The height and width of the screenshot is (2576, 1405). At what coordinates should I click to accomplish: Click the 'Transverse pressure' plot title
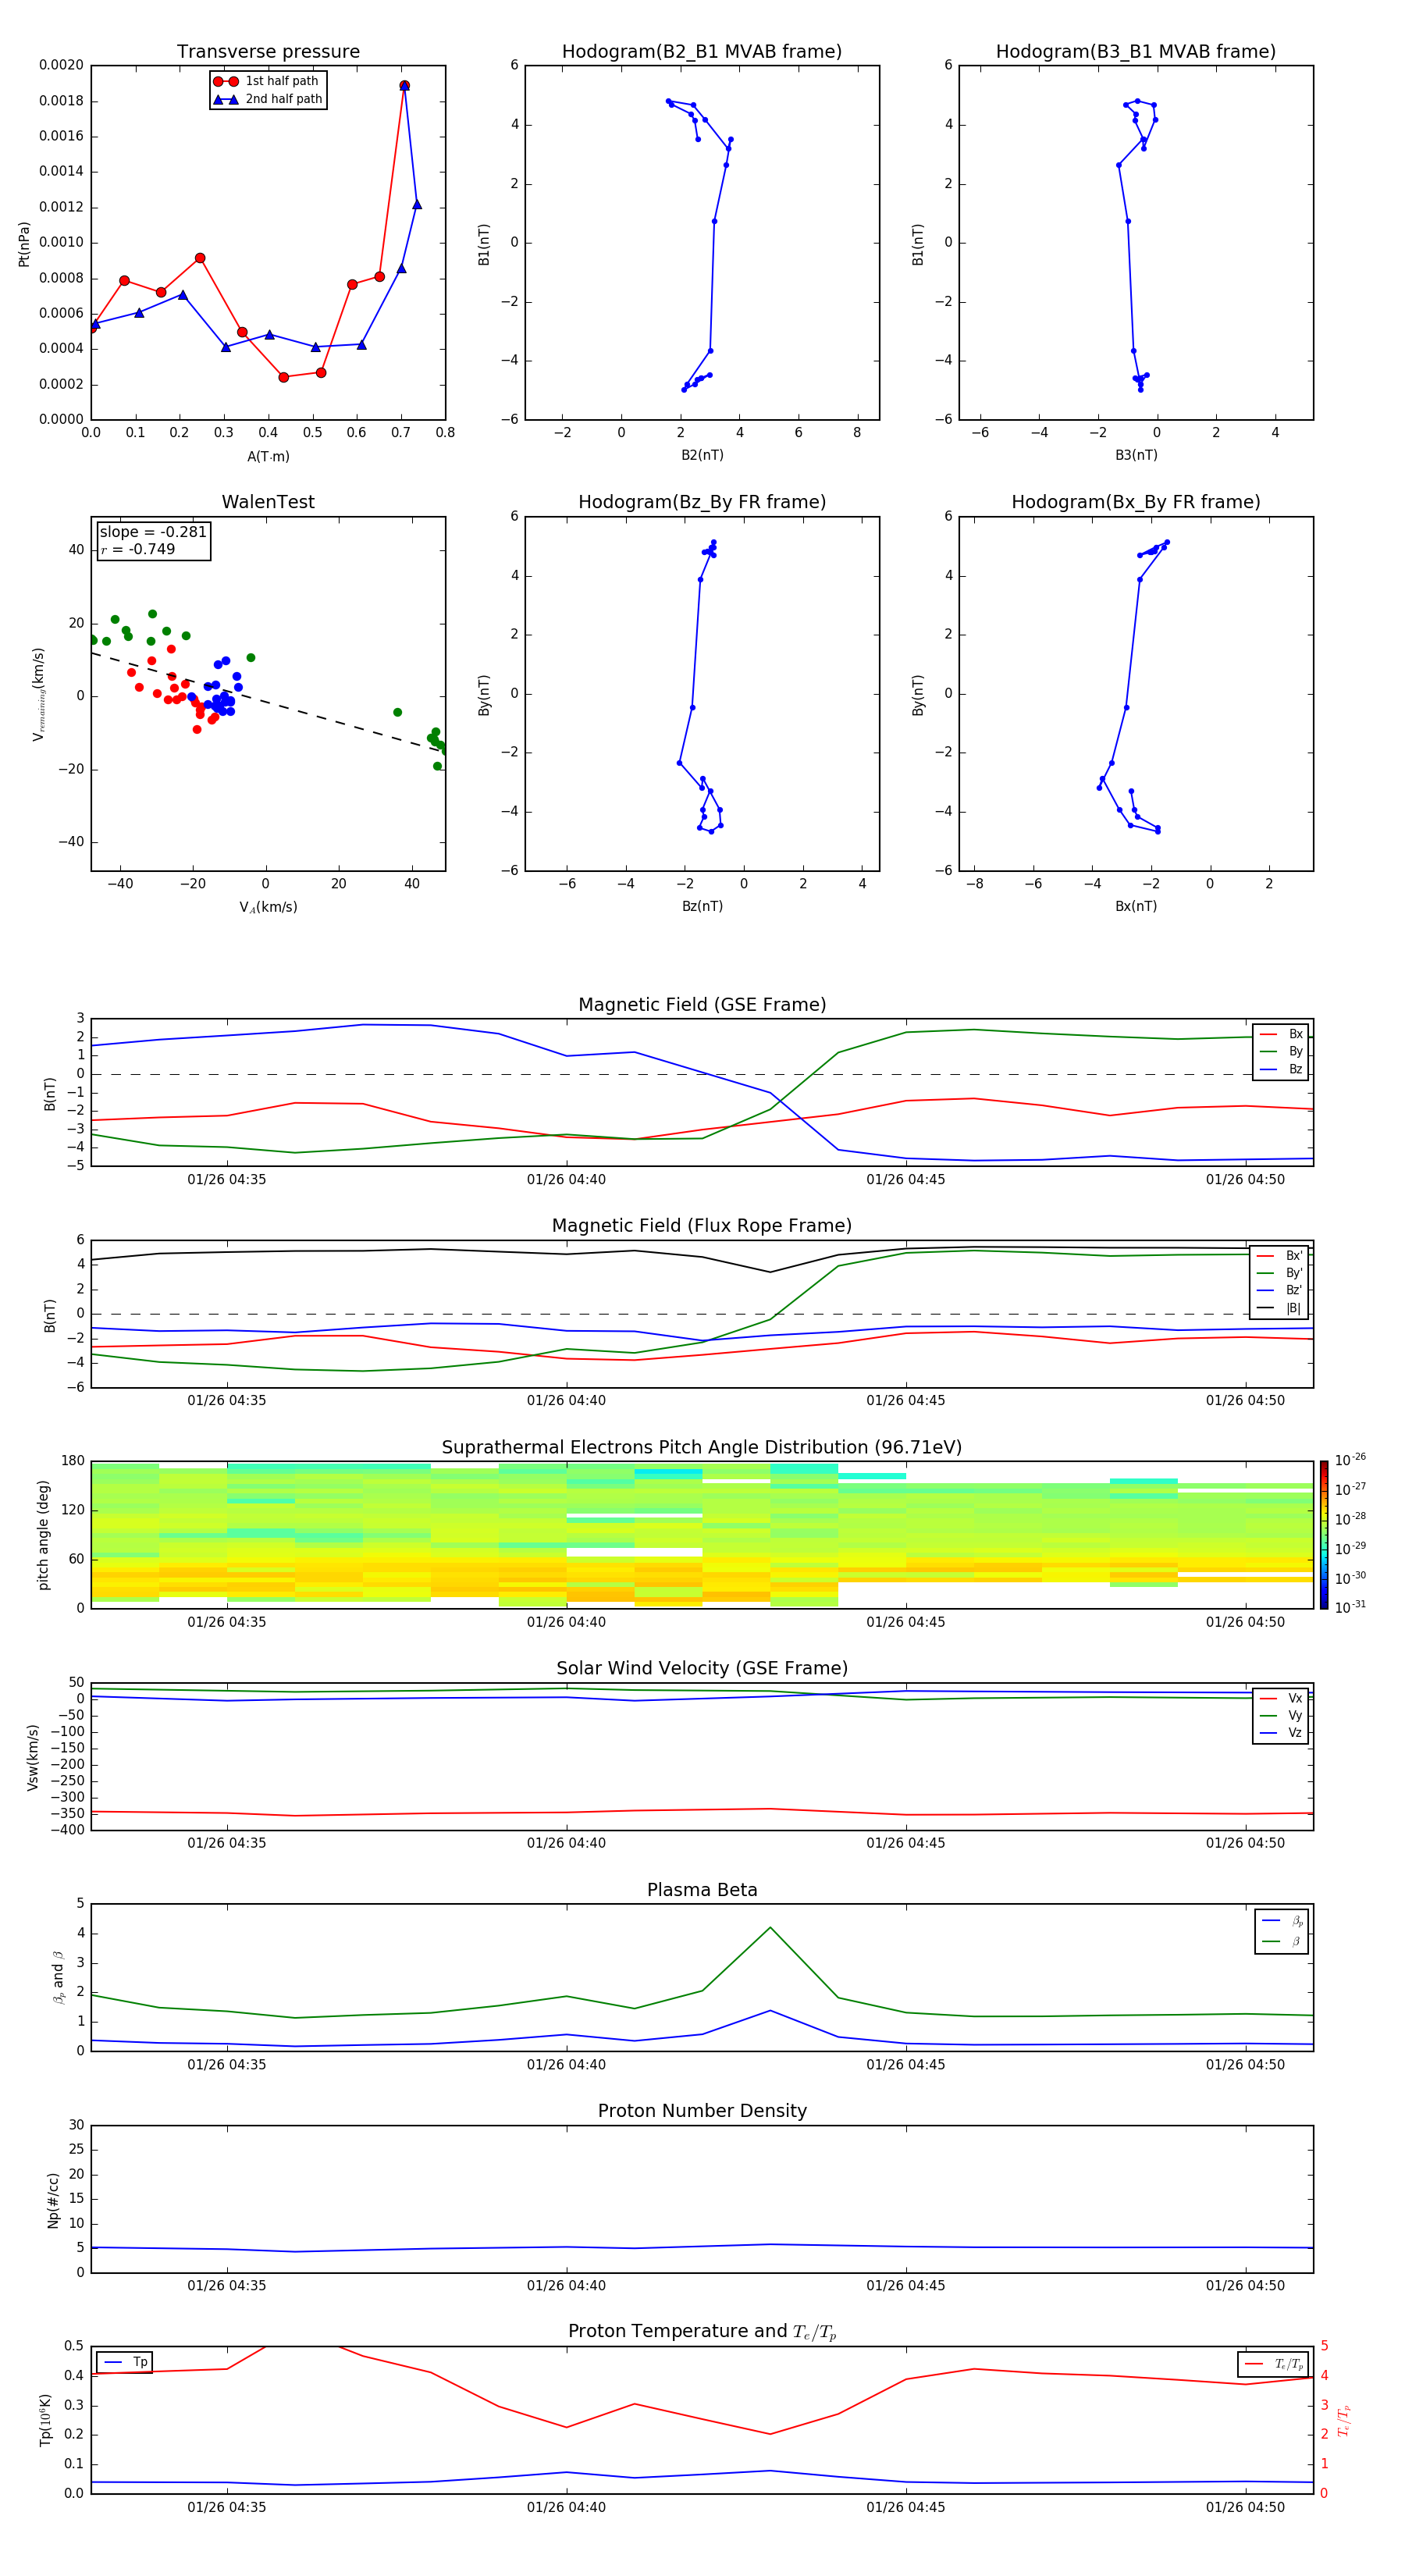click(268, 52)
